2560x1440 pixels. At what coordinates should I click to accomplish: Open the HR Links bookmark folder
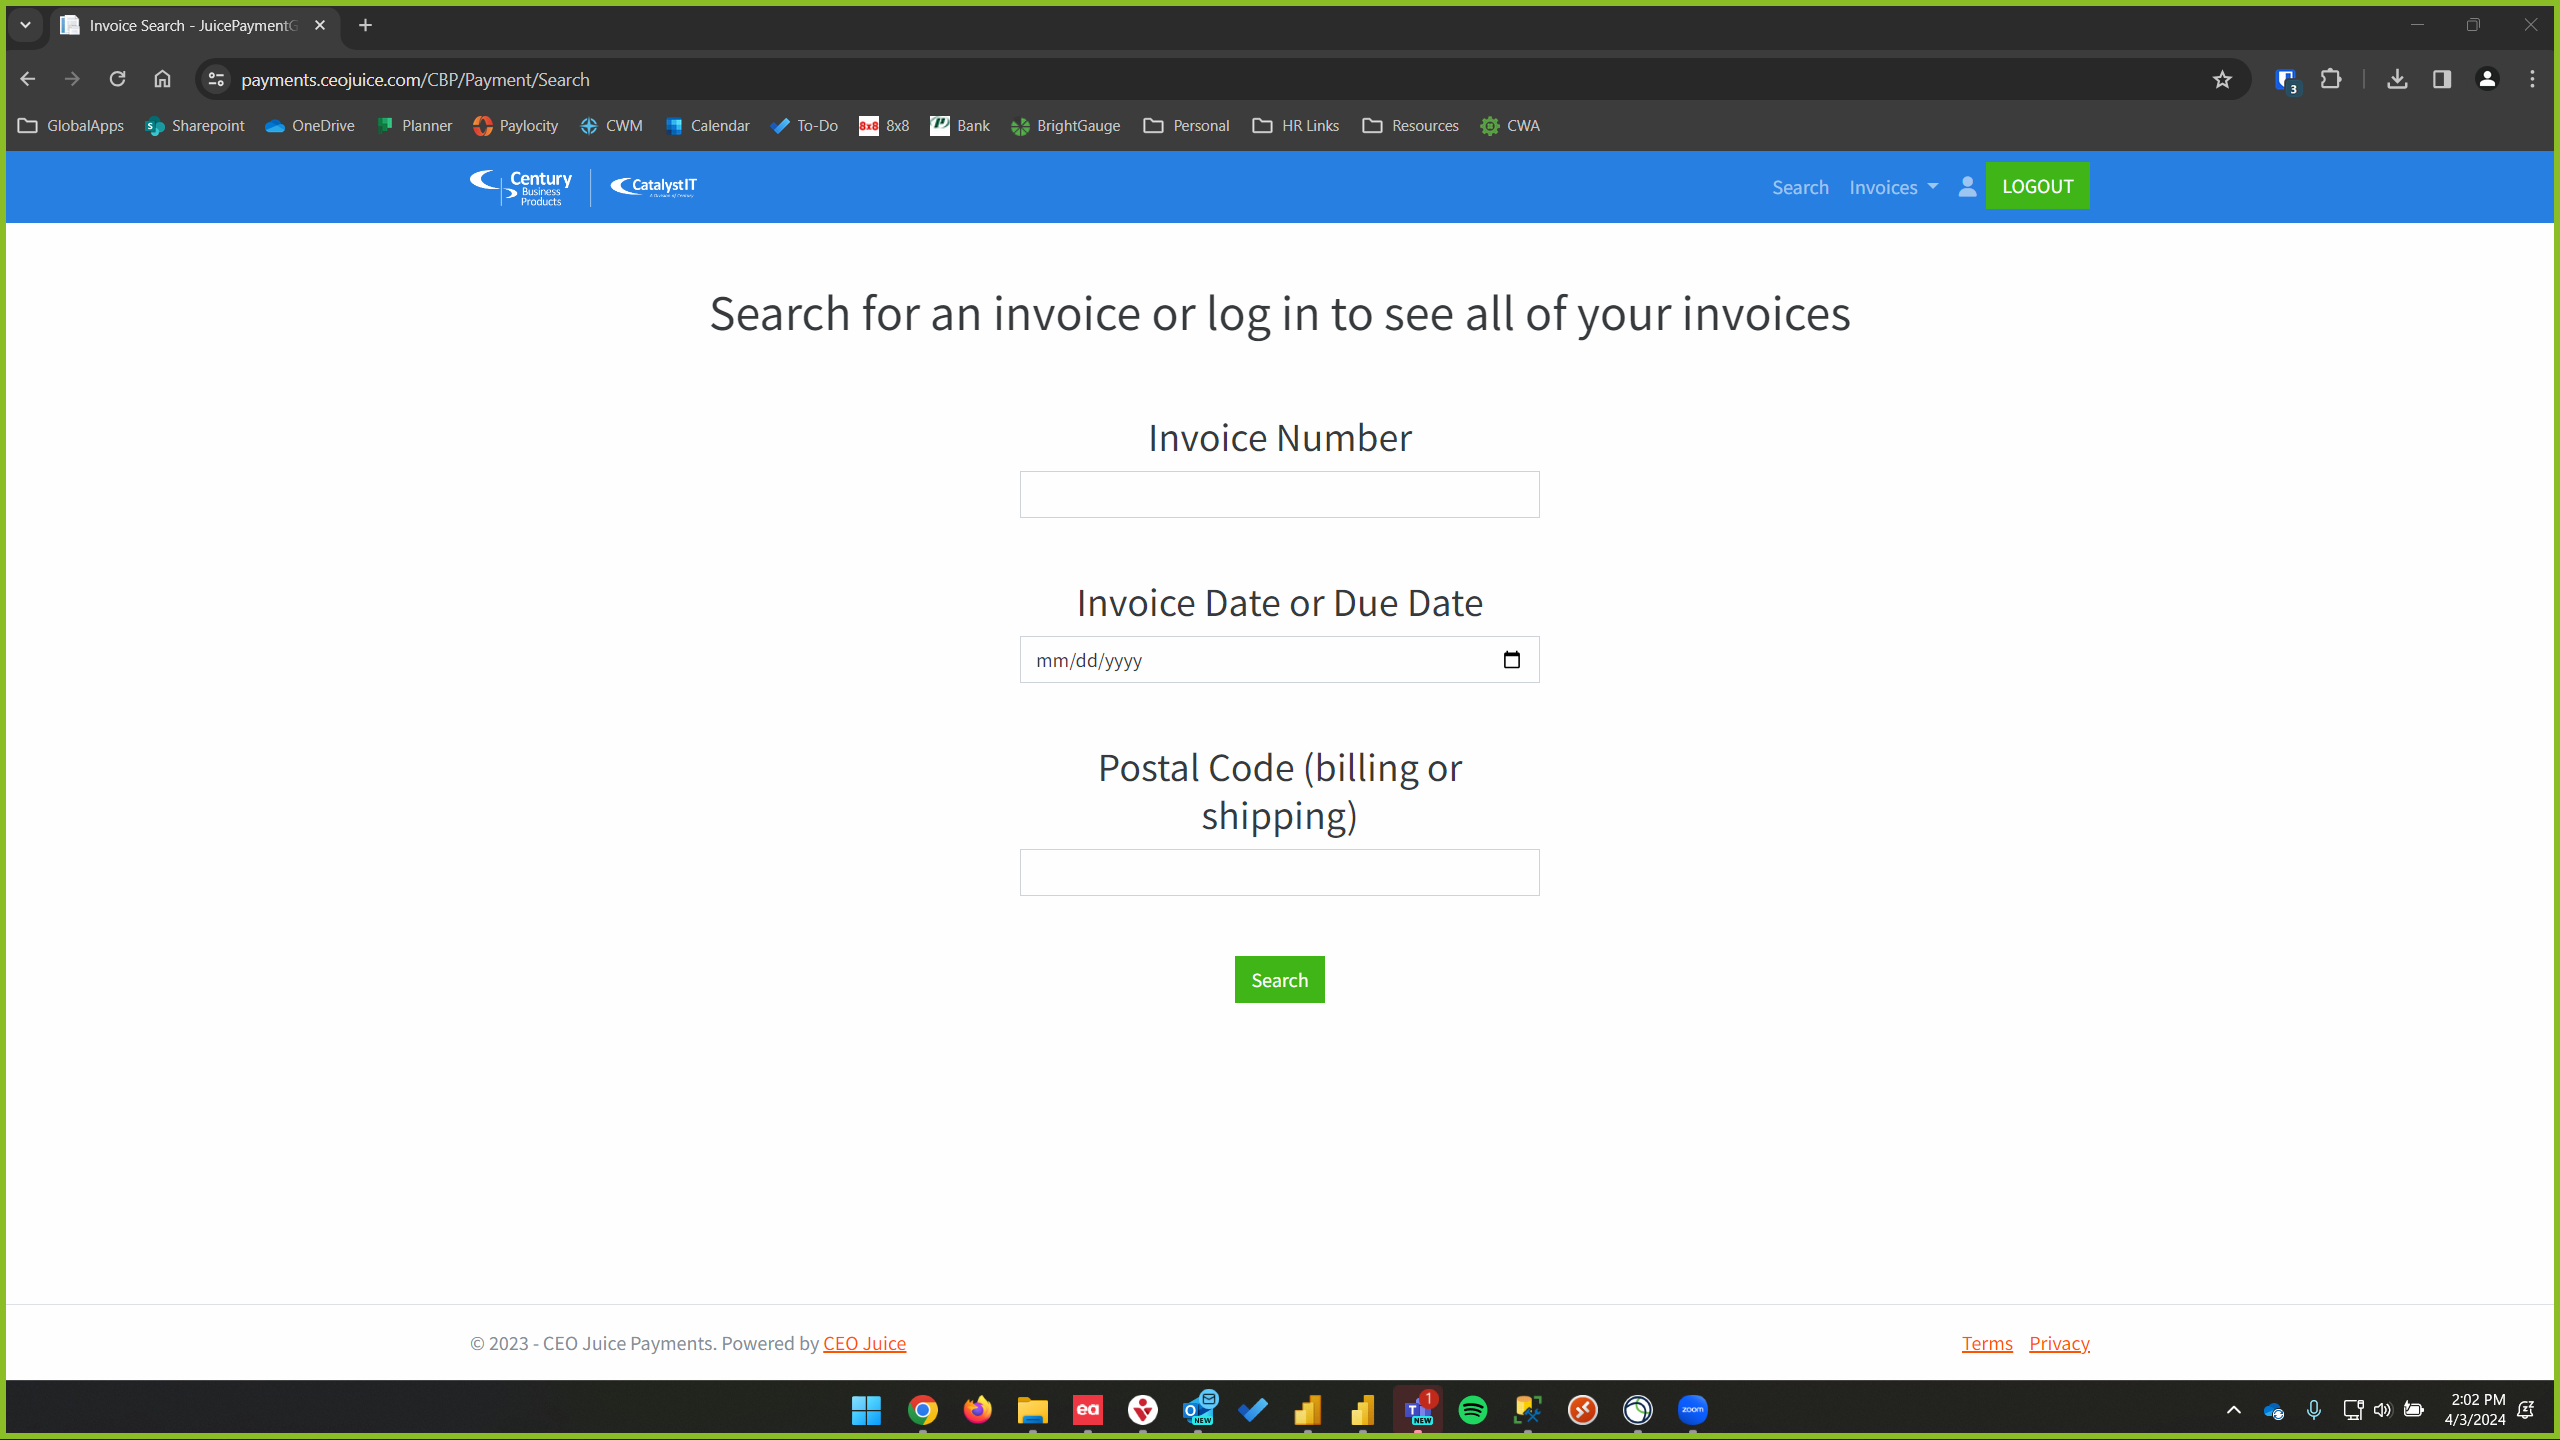1296,126
